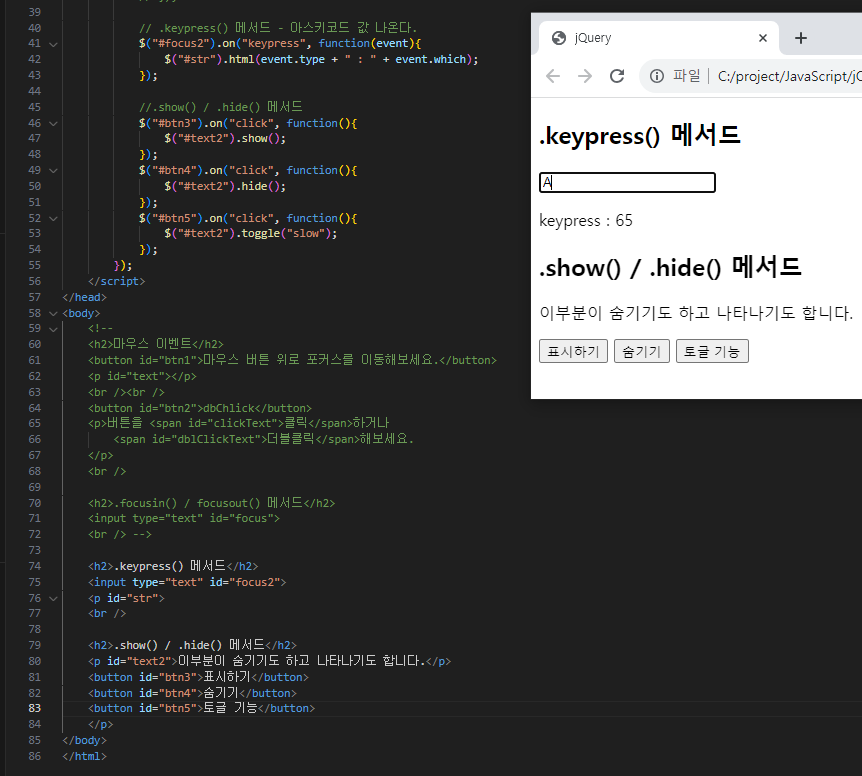Screen dimensions: 862x776
Task: Click the btn3 button tag on line 81
Action: tap(198, 677)
